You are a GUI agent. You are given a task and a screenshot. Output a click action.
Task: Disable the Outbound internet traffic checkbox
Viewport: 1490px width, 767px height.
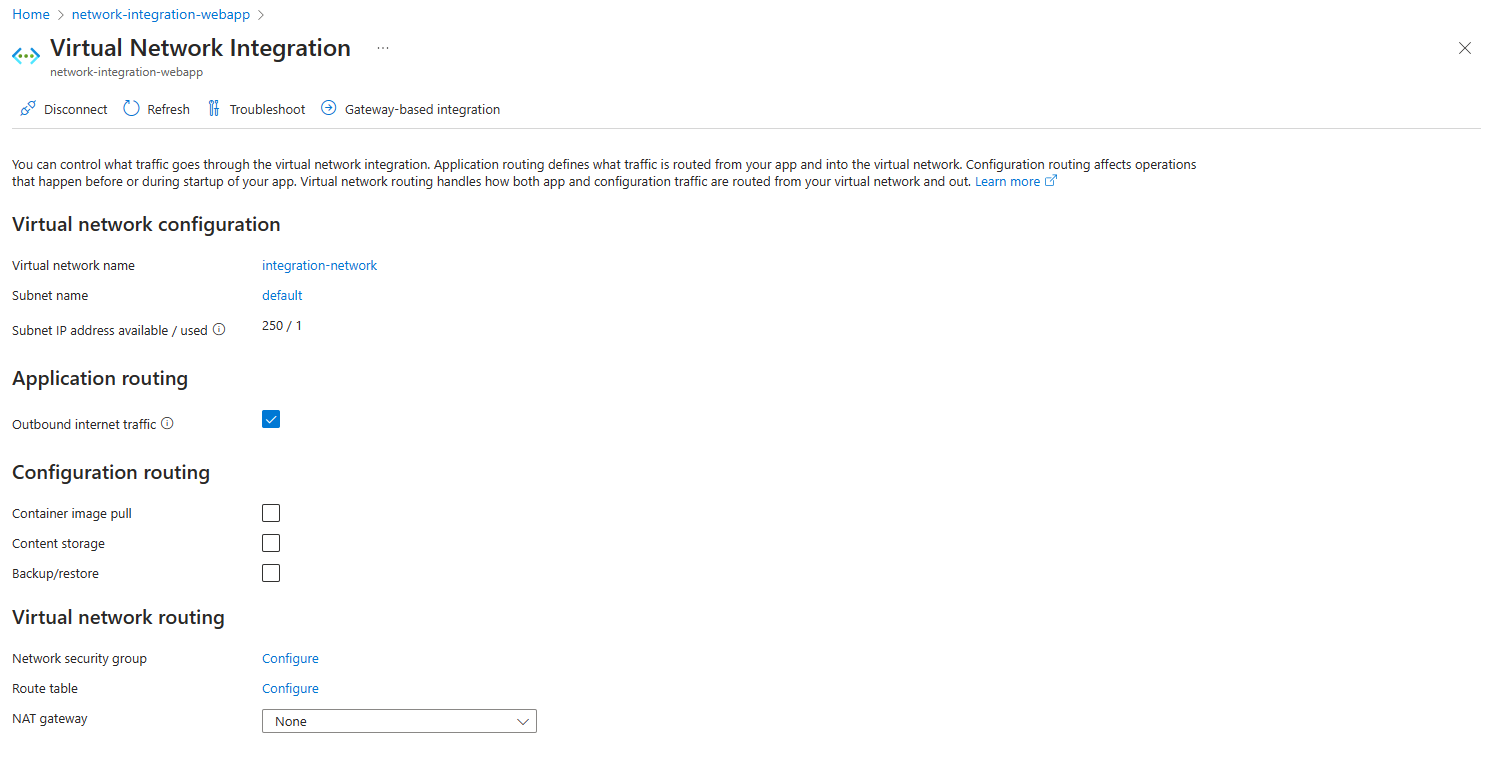pyautogui.click(x=270, y=419)
